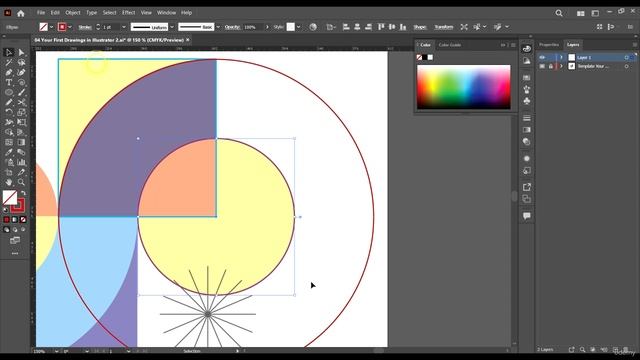Pick a color from the Color spectrum
Screen dimensions: 640x360
(x=464, y=87)
